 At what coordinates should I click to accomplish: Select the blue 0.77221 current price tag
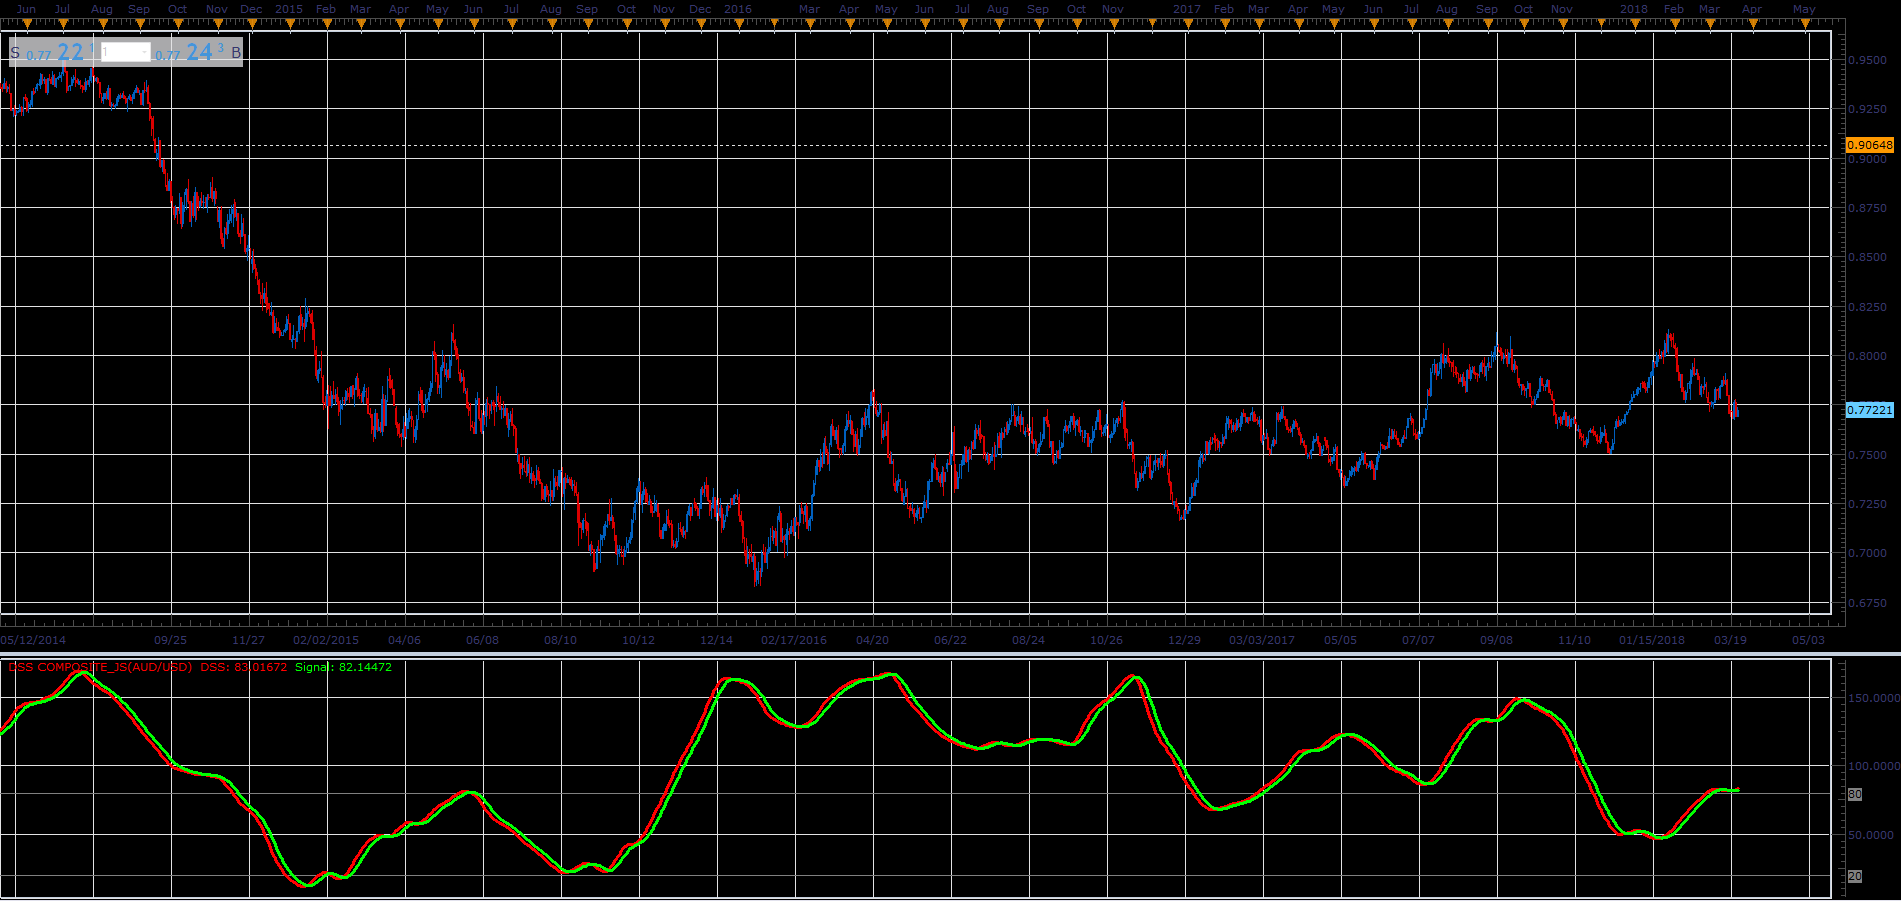click(1869, 410)
